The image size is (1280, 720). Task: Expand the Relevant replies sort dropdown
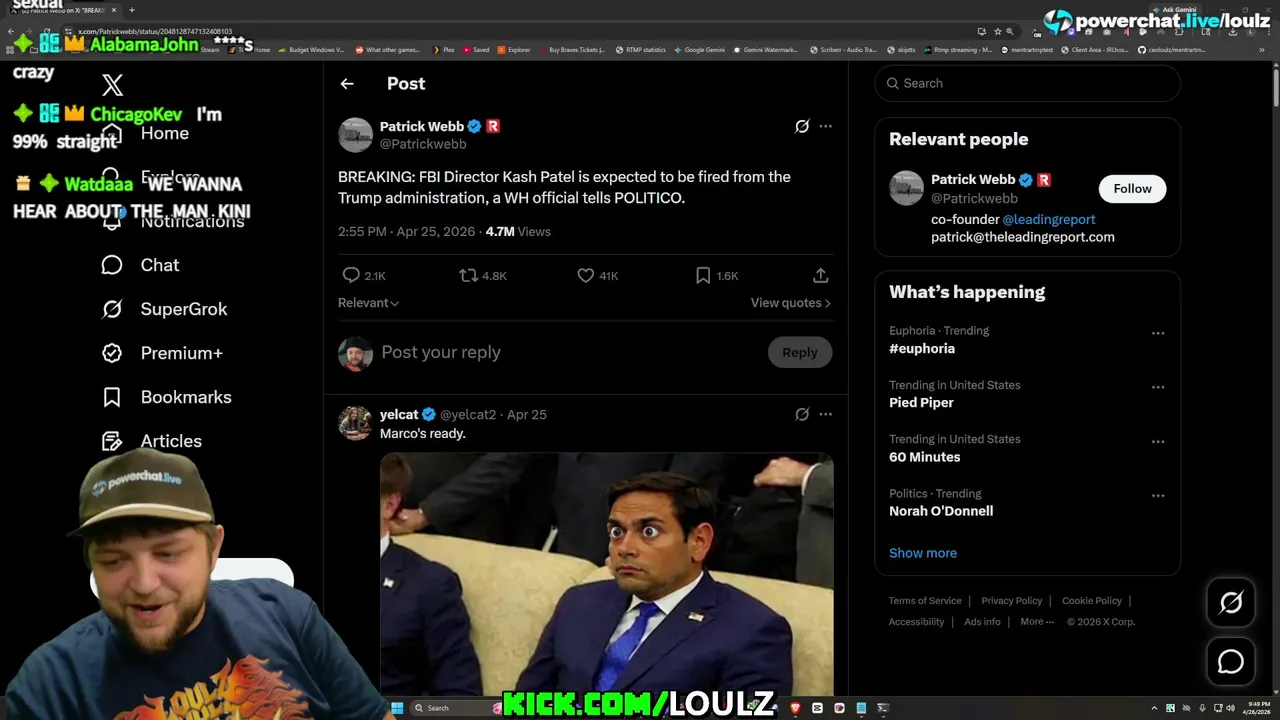[368, 303]
